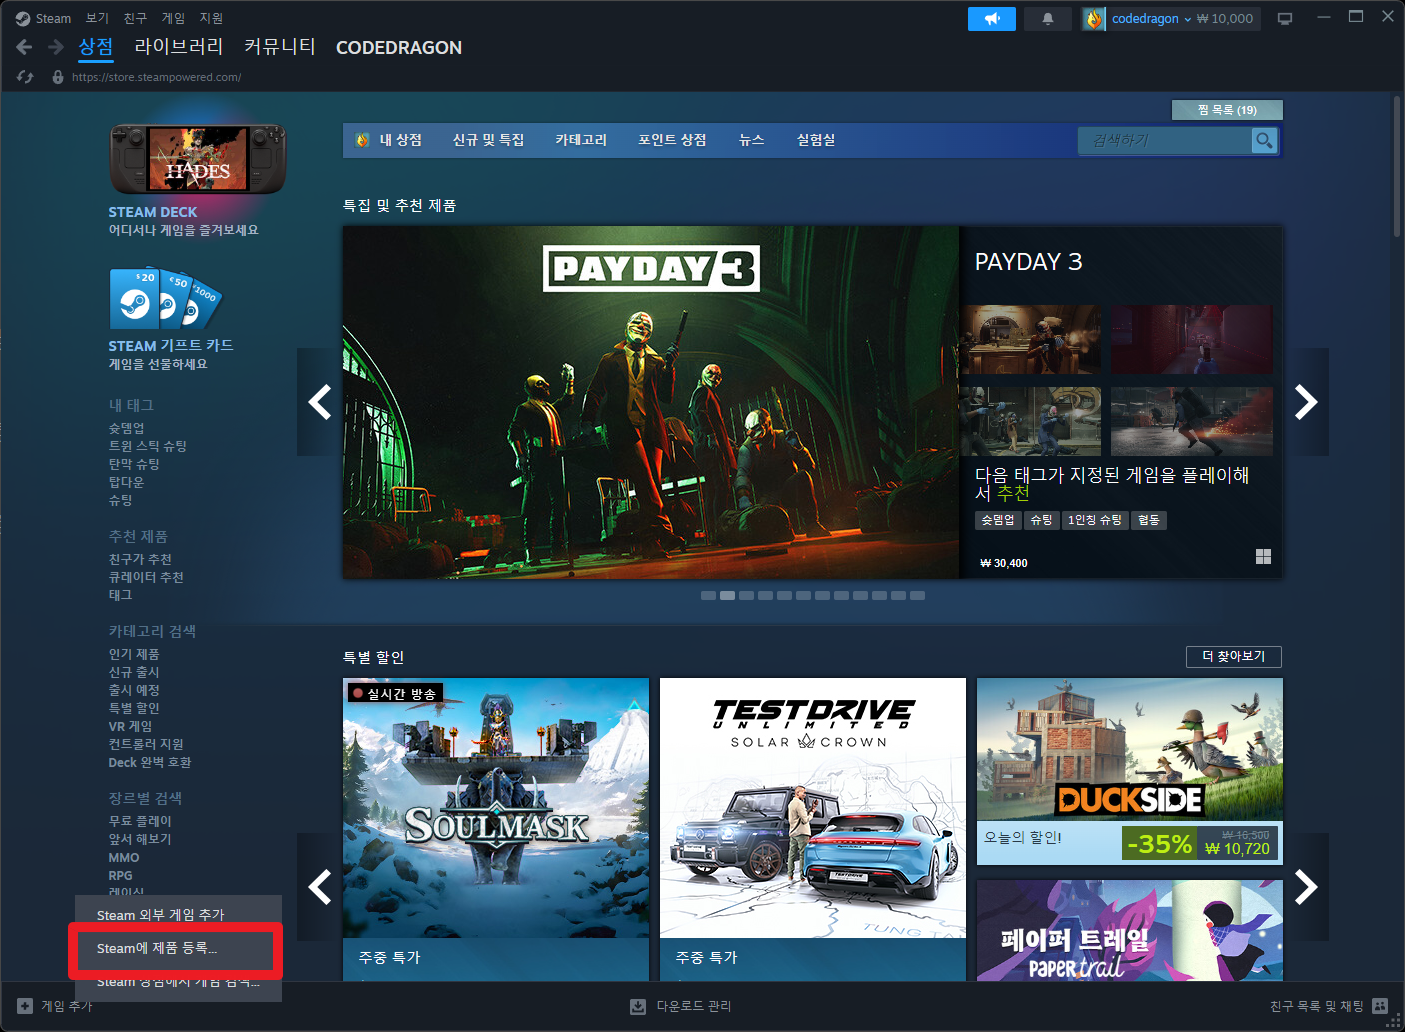Open the 내 상점 store menu
Viewport: 1405px width, 1032px height.
coord(389,140)
